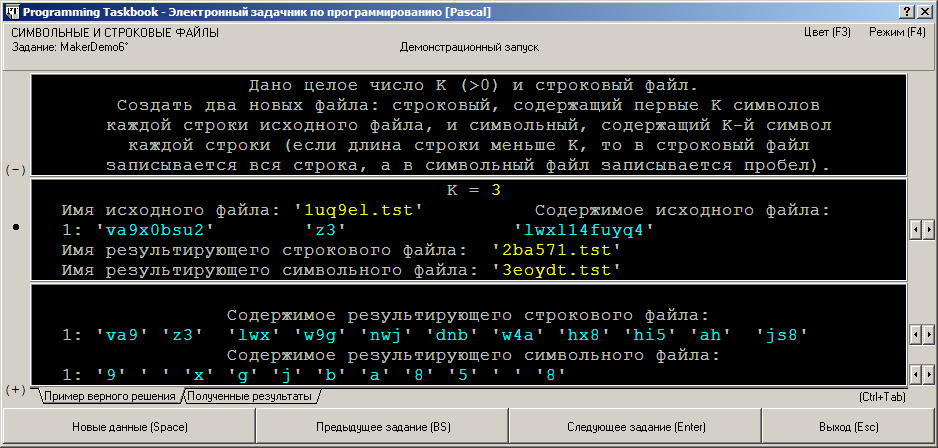Image resolution: width=938 pixels, height=448 pixels.
Task: Click the Programming Taskbook title bar icon
Action: click(13, 12)
